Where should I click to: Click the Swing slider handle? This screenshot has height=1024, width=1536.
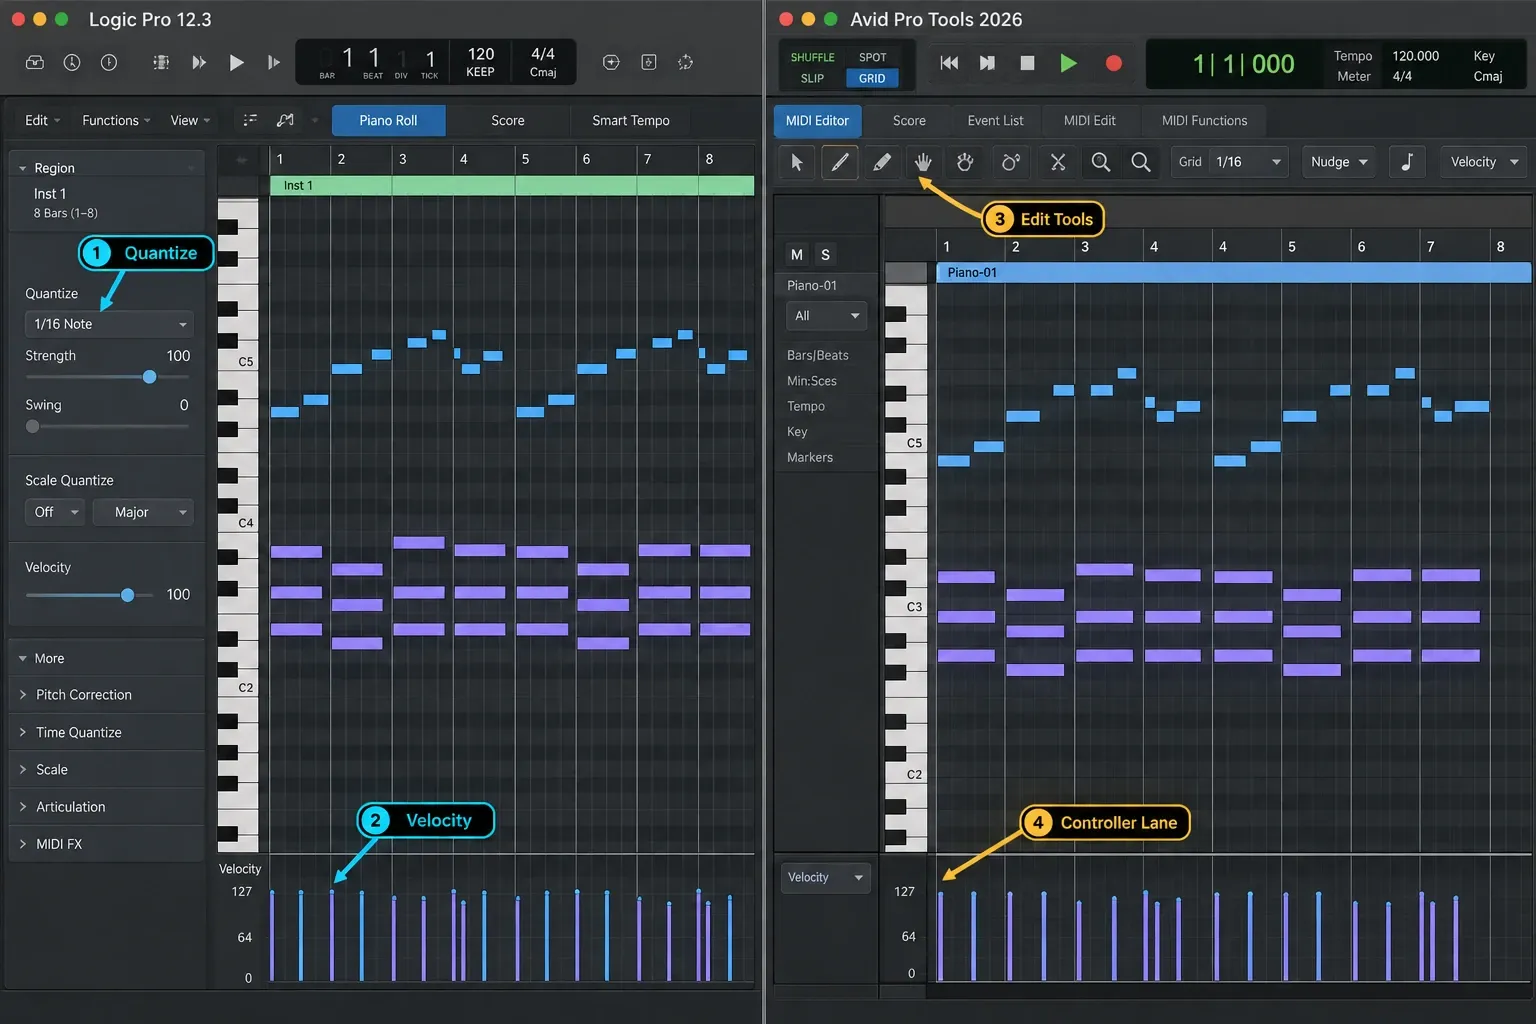tap(33, 426)
